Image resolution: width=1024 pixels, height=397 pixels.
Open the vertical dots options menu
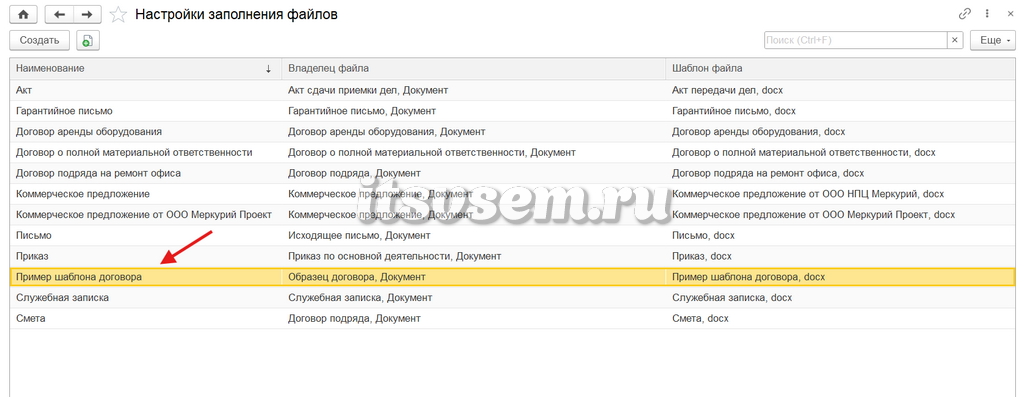click(987, 14)
